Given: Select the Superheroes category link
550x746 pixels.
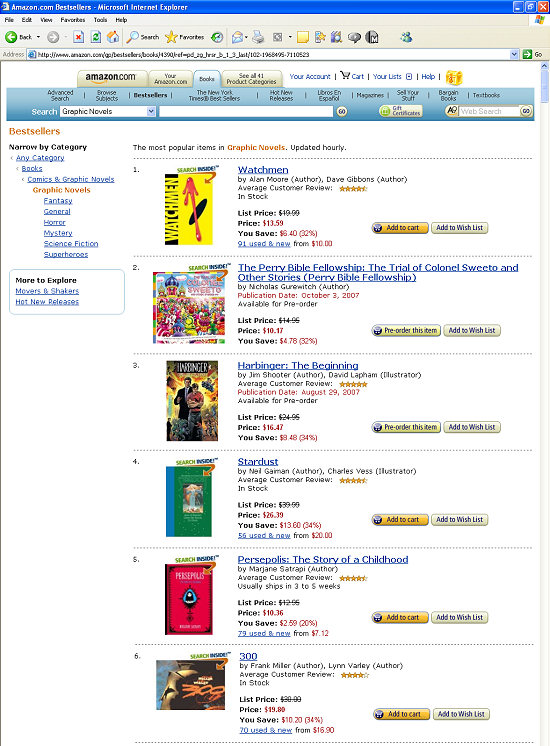Looking at the screenshot, I should click(66, 255).
